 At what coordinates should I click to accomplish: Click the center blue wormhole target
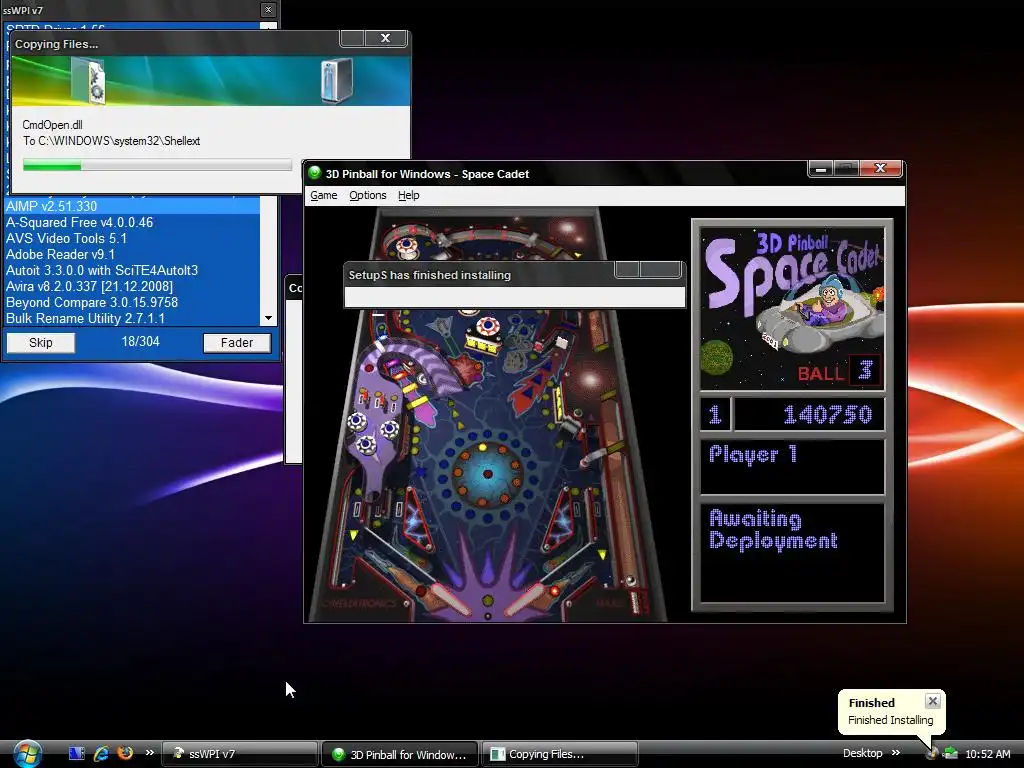pos(488,474)
